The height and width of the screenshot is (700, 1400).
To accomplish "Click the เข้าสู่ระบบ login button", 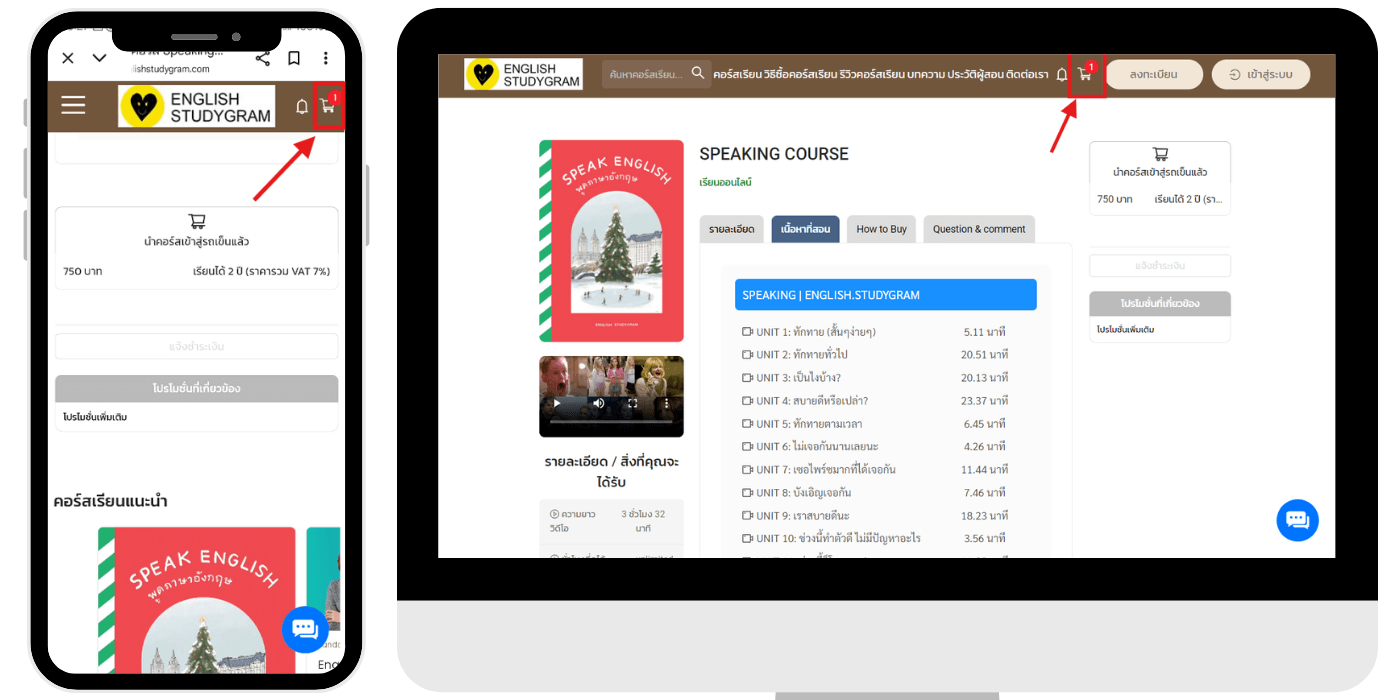I will coord(1260,75).
